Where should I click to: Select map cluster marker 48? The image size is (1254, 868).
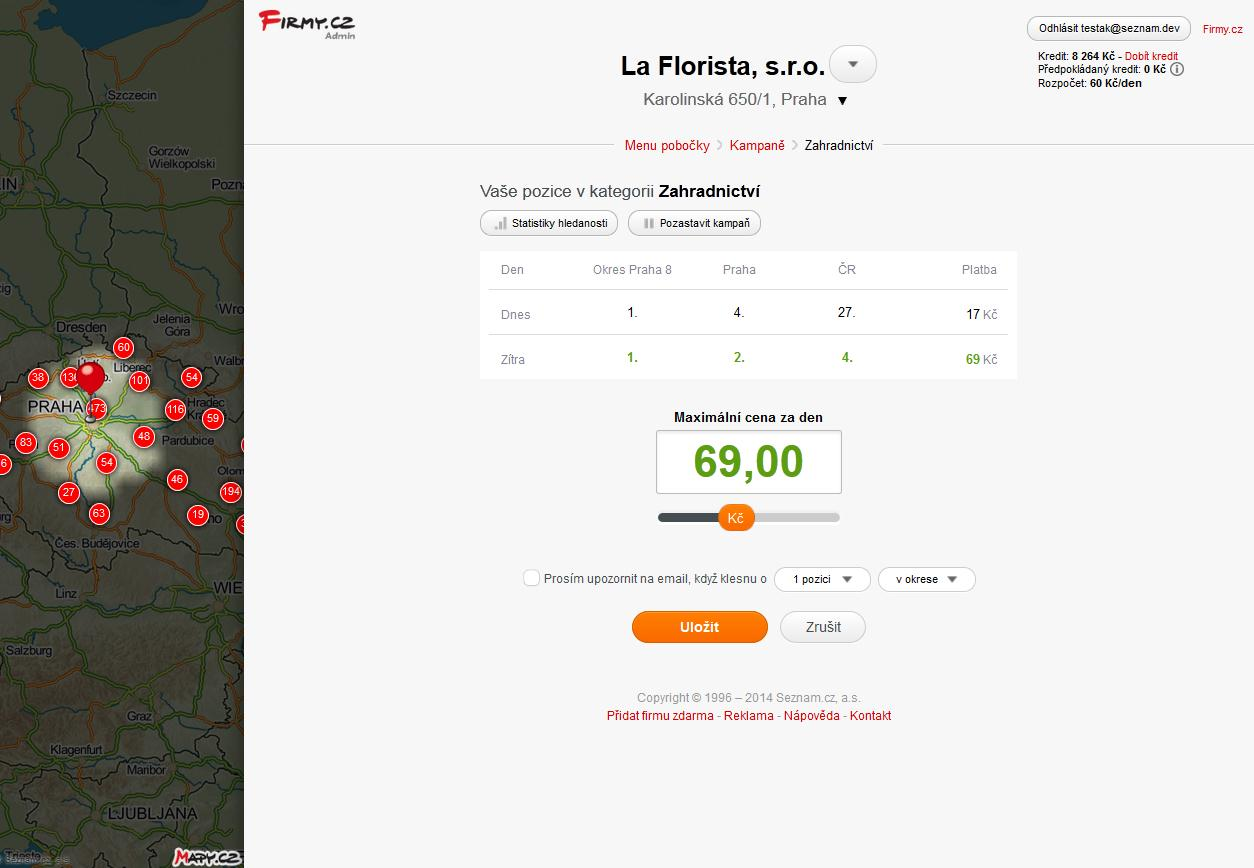[x=144, y=436]
